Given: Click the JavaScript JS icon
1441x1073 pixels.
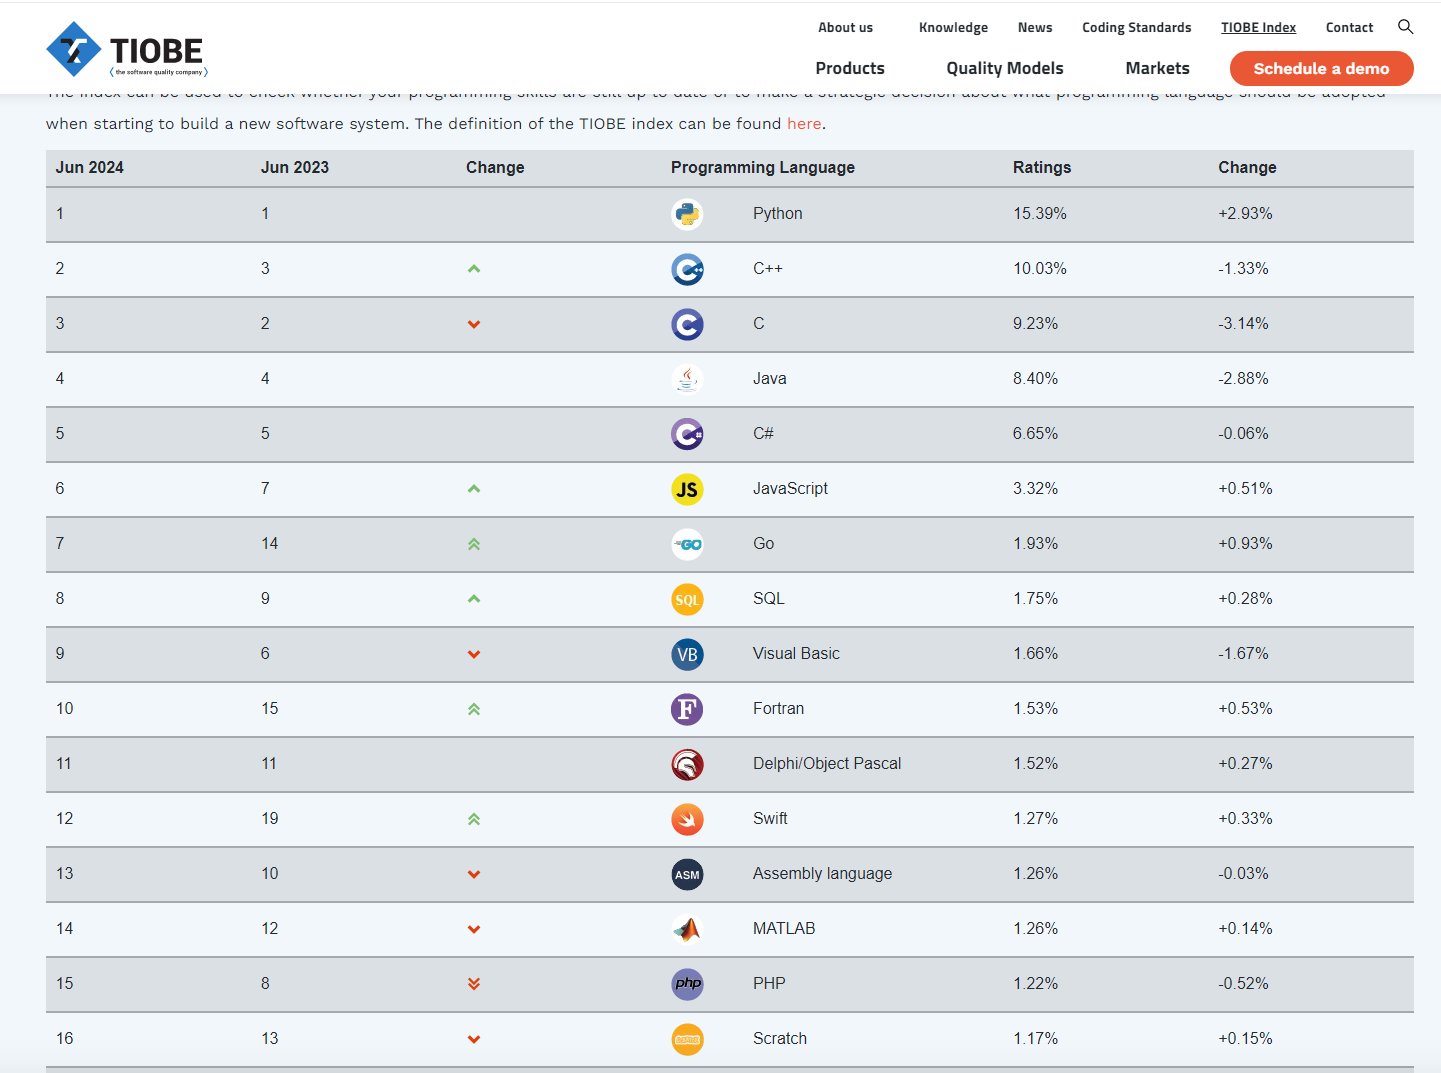Looking at the screenshot, I should (x=687, y=489).
